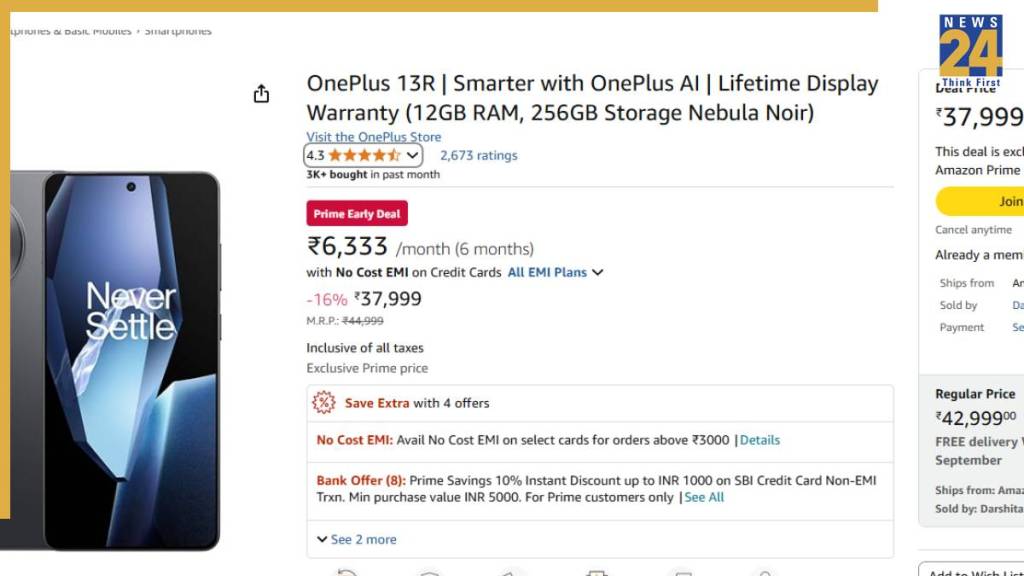
Task: Click the OnePlus 13R product title
Action: coord(592,98)
